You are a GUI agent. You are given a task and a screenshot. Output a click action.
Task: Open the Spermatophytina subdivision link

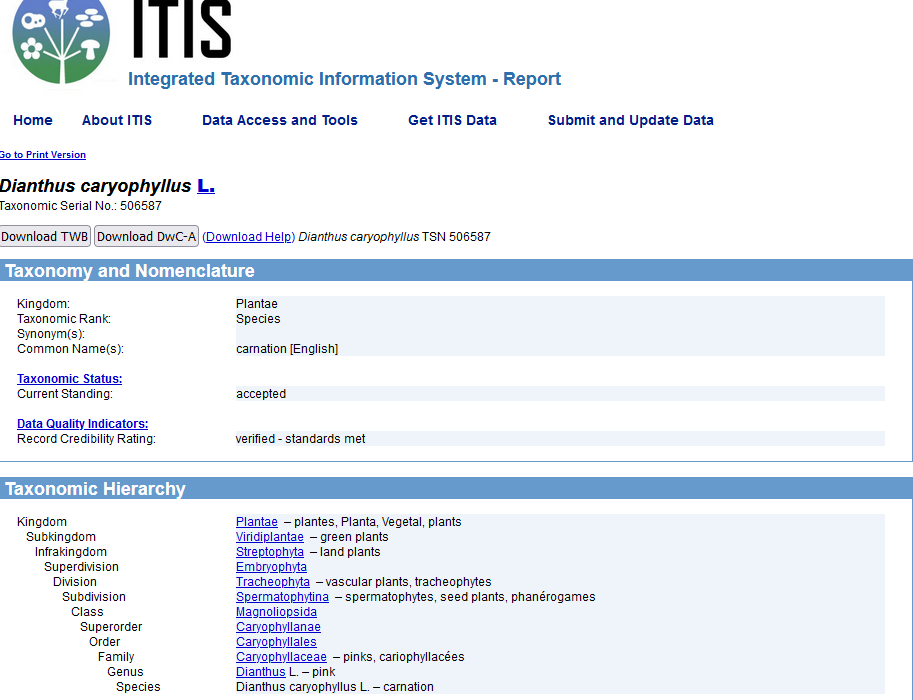[282, 597]
